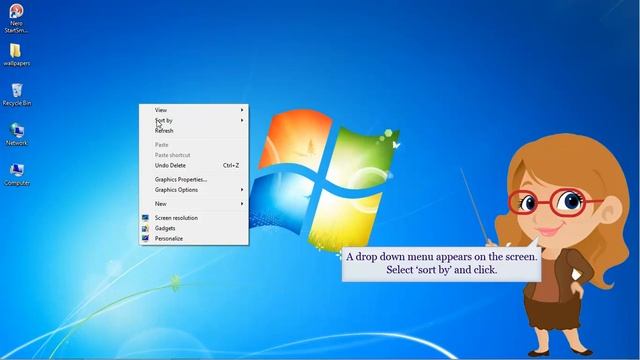
Task: Expand the arrow next to View
Action: (x=242, y=110)
